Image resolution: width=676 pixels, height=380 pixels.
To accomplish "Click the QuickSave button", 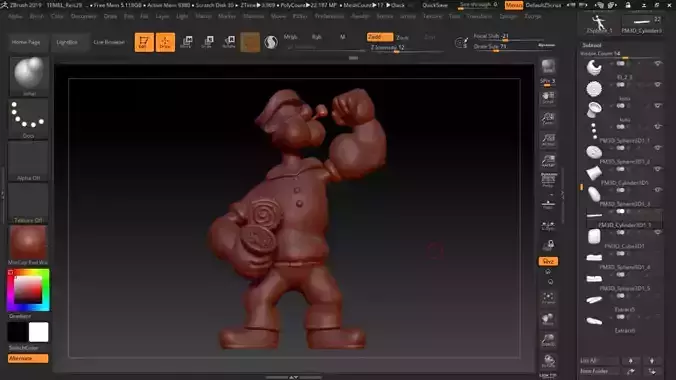I will [x=435, y=5].
